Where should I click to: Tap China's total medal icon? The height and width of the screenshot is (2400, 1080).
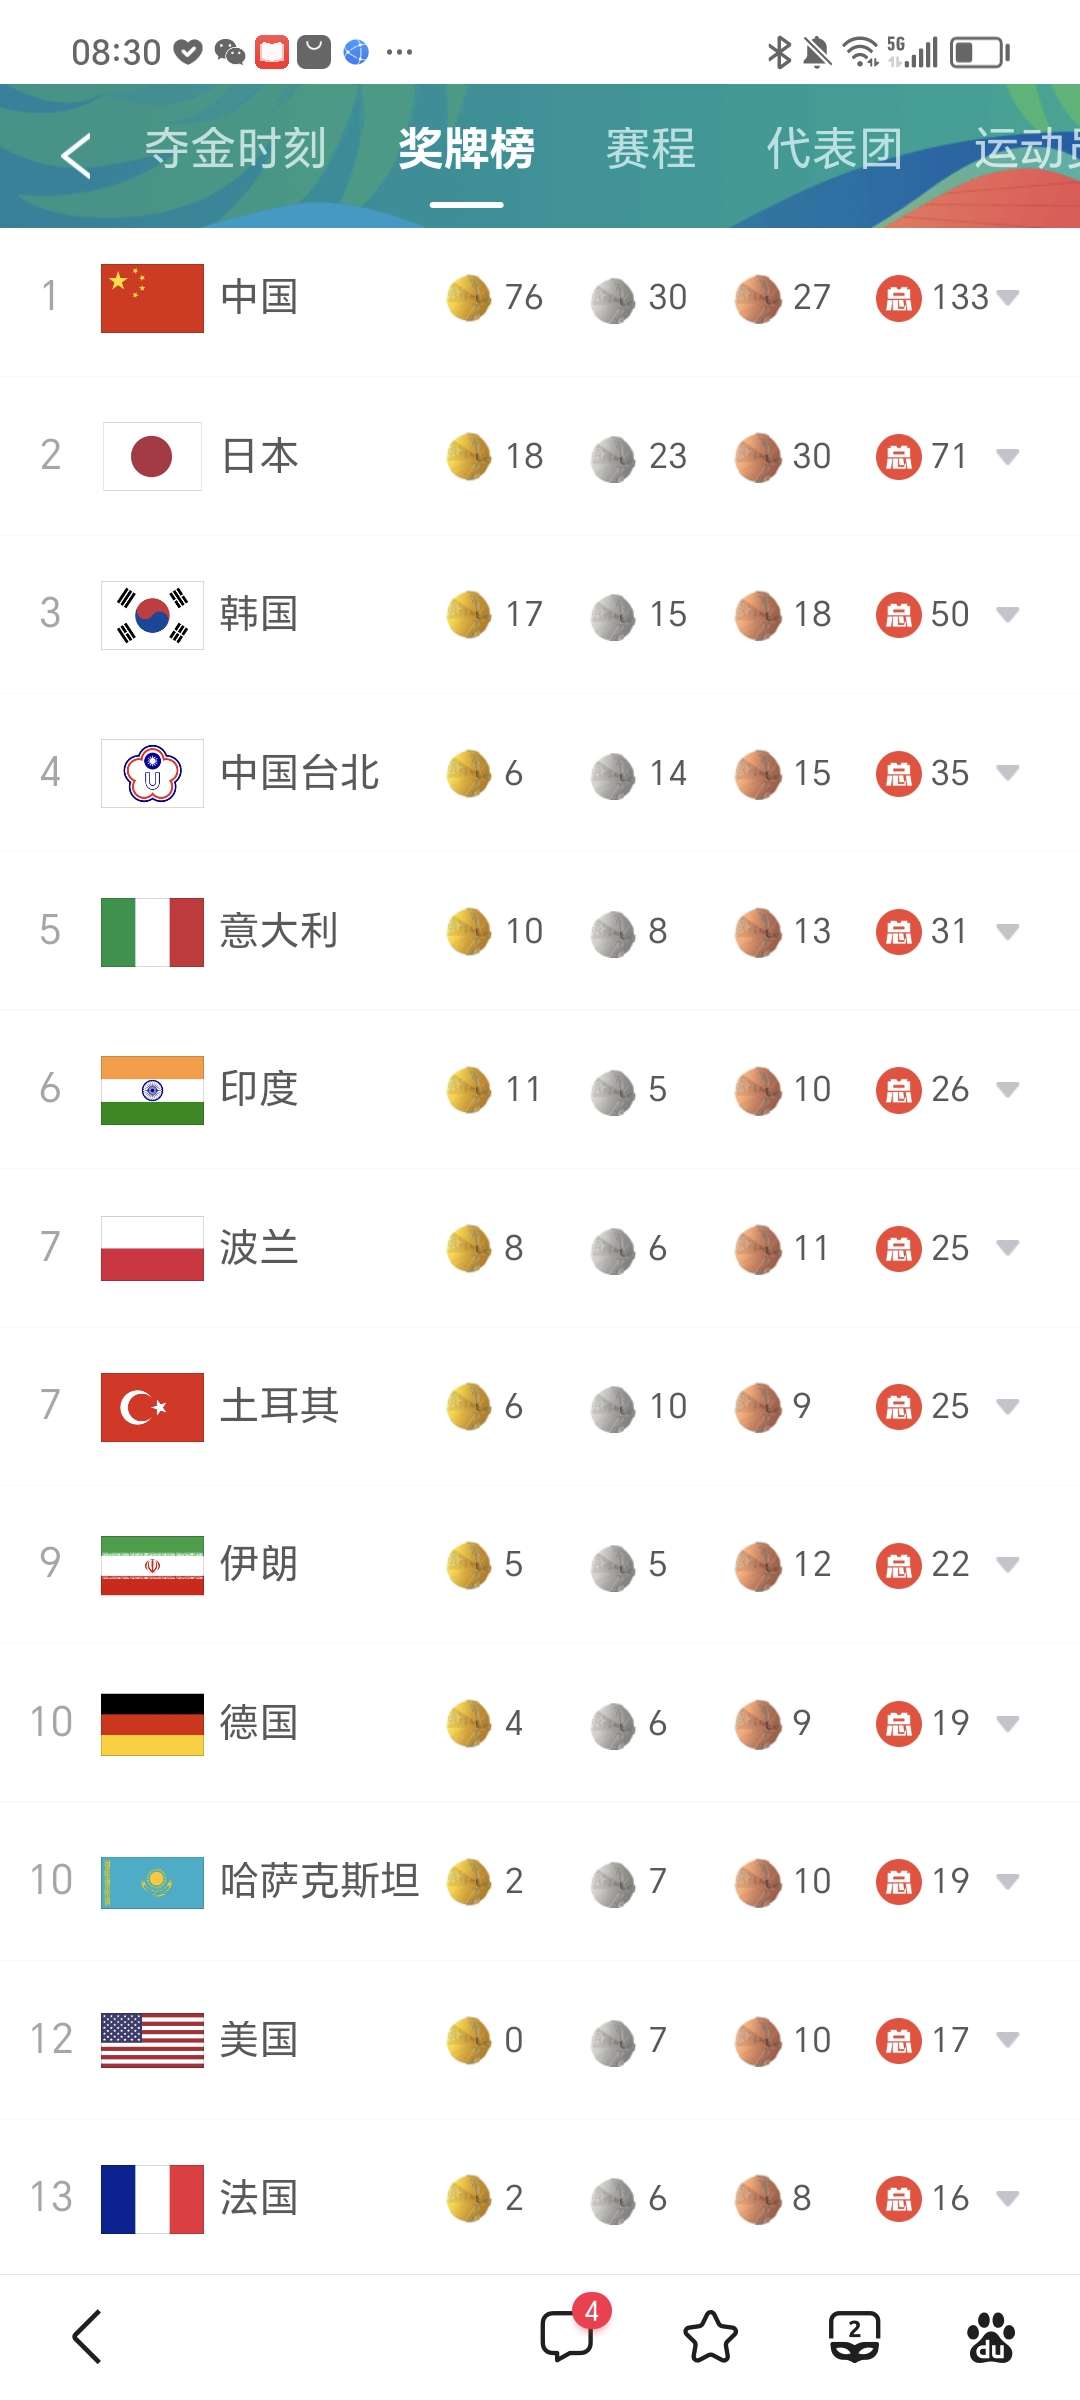[x=898, y=298]
